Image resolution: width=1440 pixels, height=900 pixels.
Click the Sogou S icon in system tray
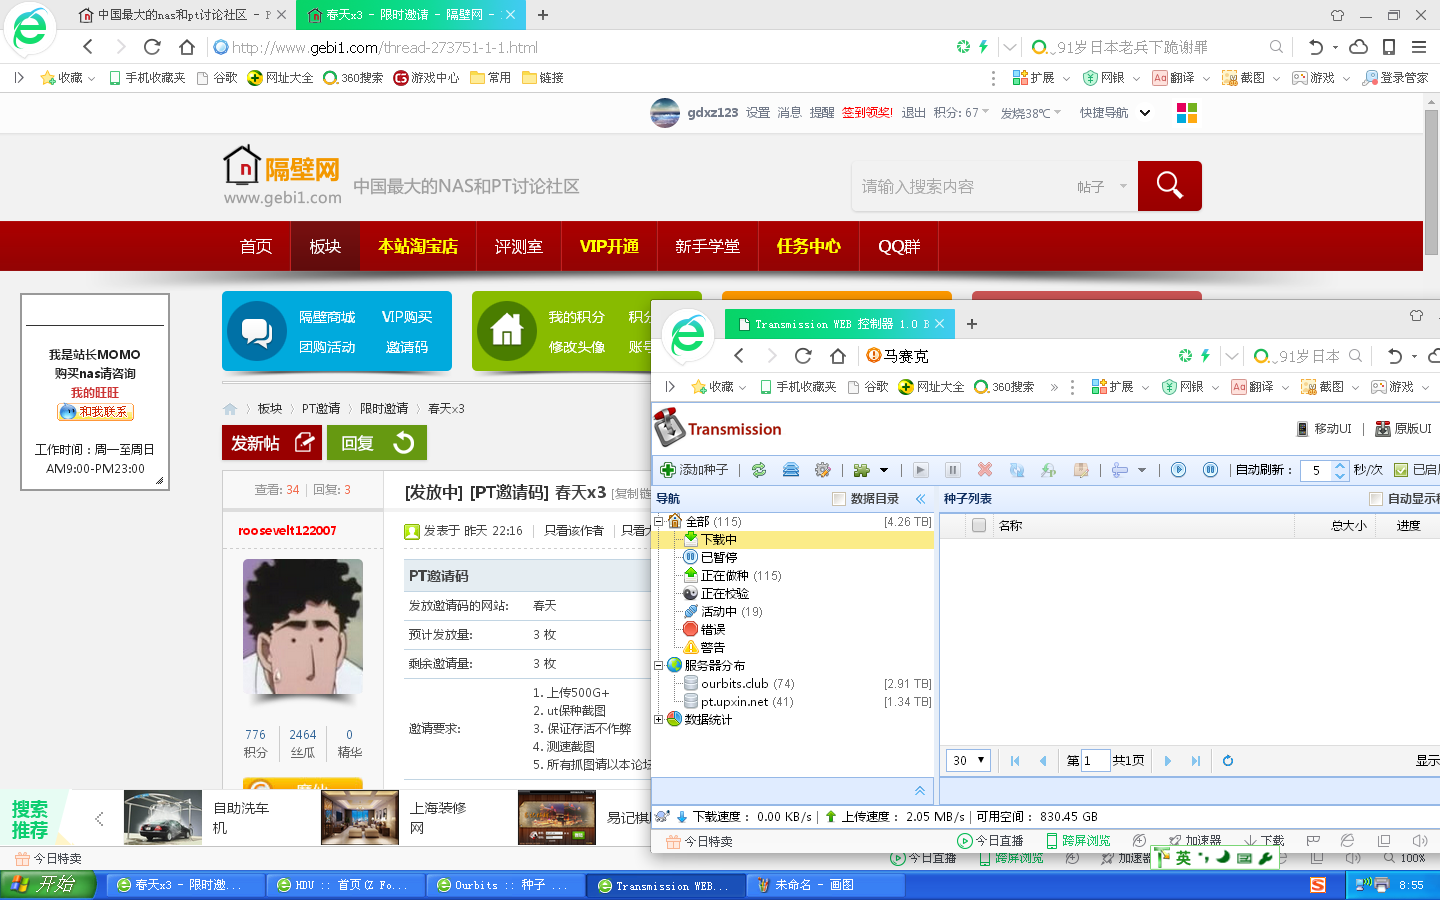[1318, 885]
